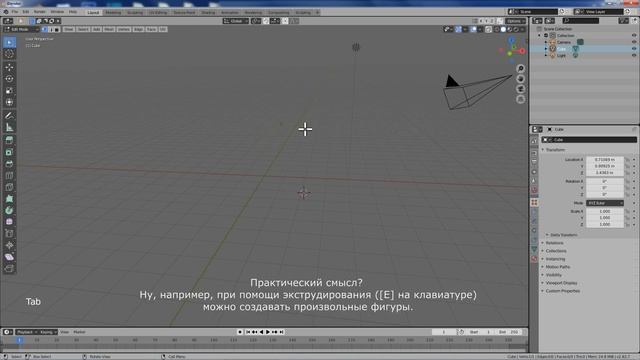Viewport: 640px width, 360px height.
Task: Select the Shrink/Fatten tool
Action: 9,245
